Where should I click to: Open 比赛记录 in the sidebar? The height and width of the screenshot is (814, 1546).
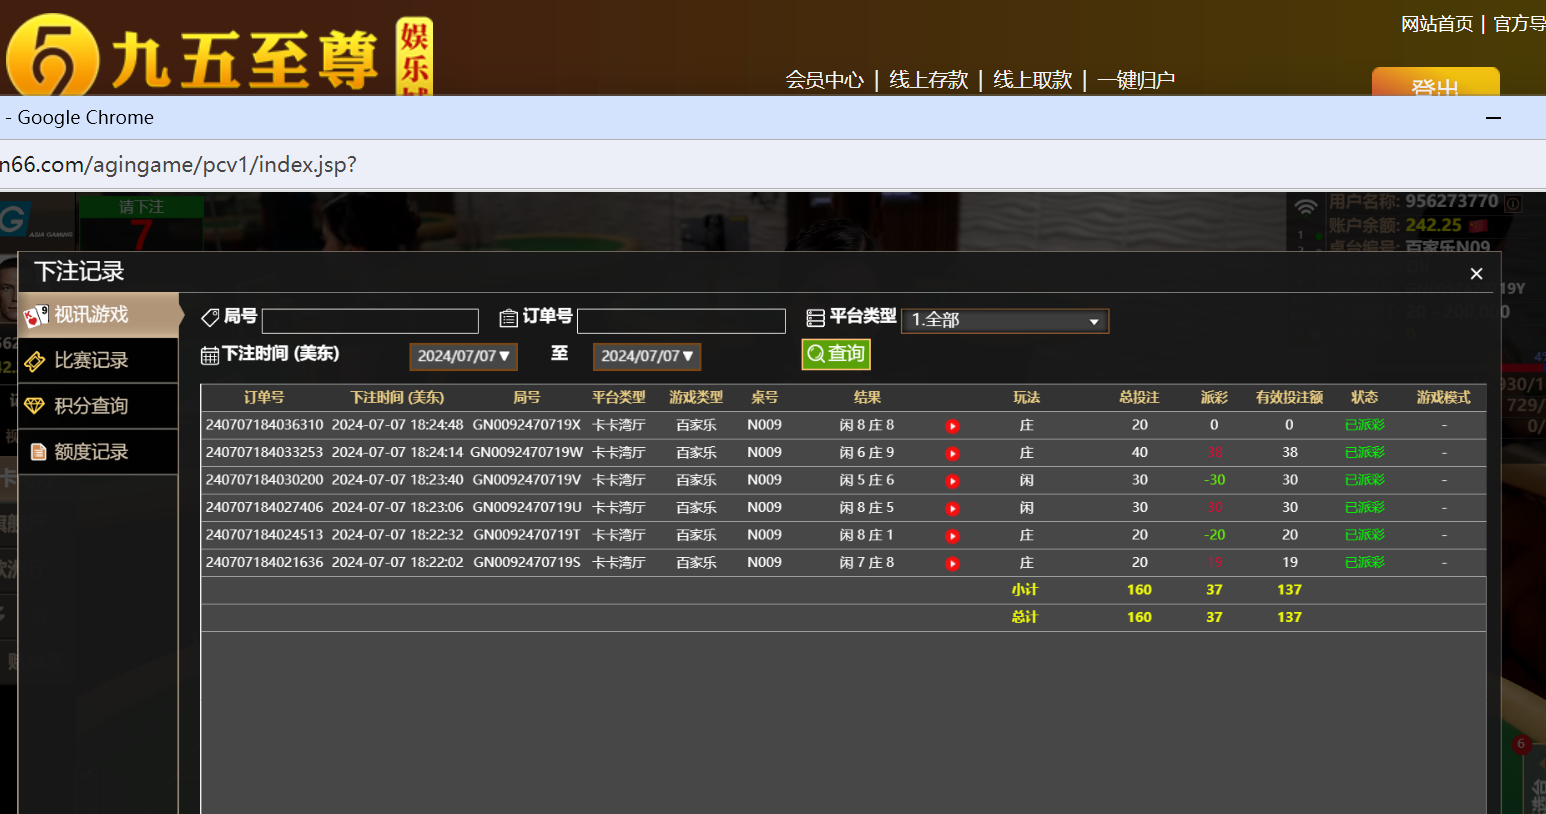tap(98, 361)
